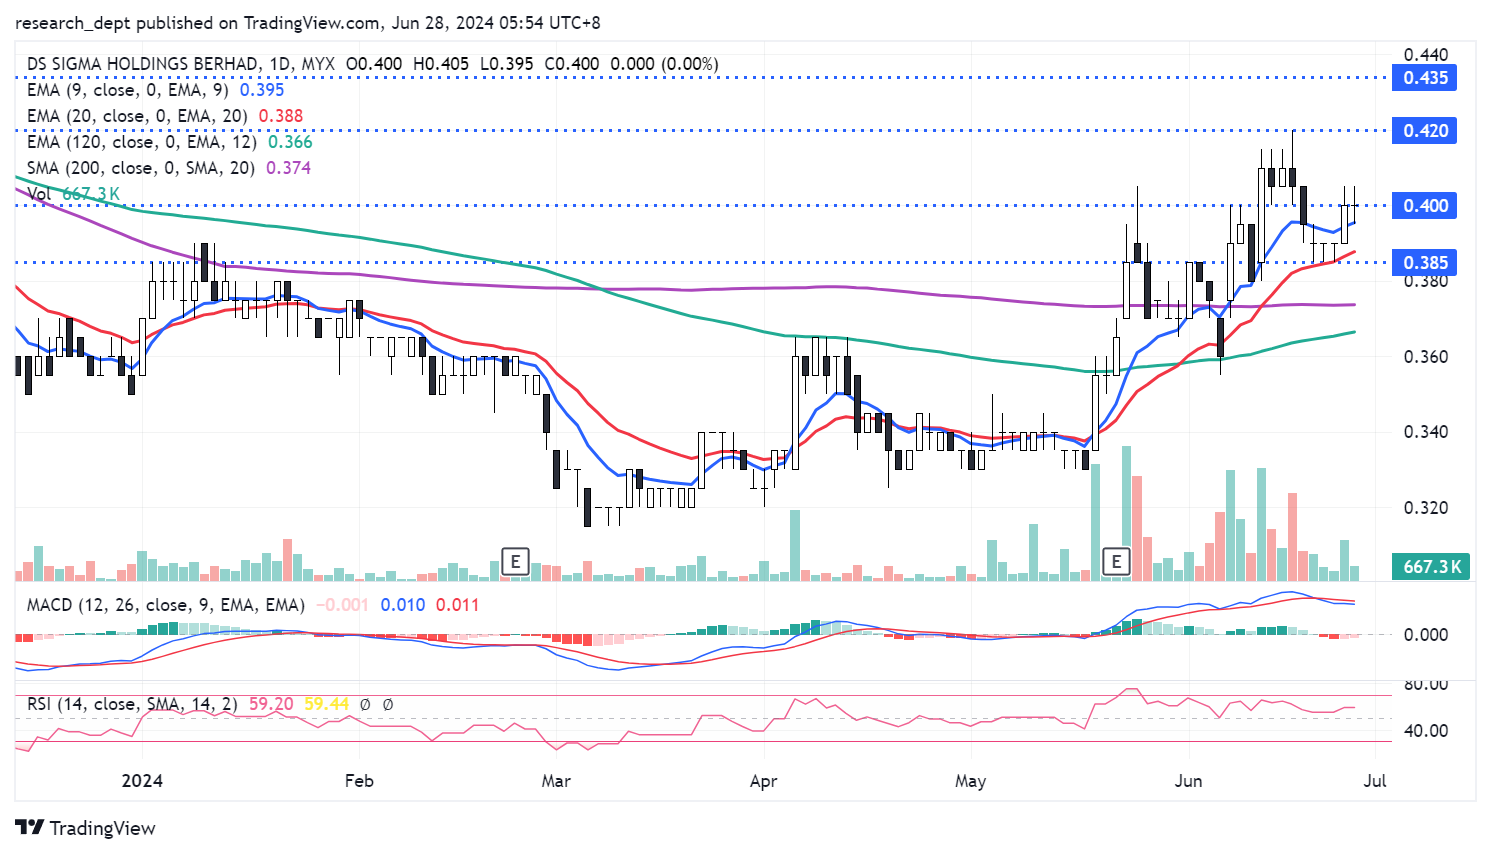The width and height of the screenshot is (1491, 854).
Task: Select the 0.435 blue price label
Action: tap(1424, 78)
